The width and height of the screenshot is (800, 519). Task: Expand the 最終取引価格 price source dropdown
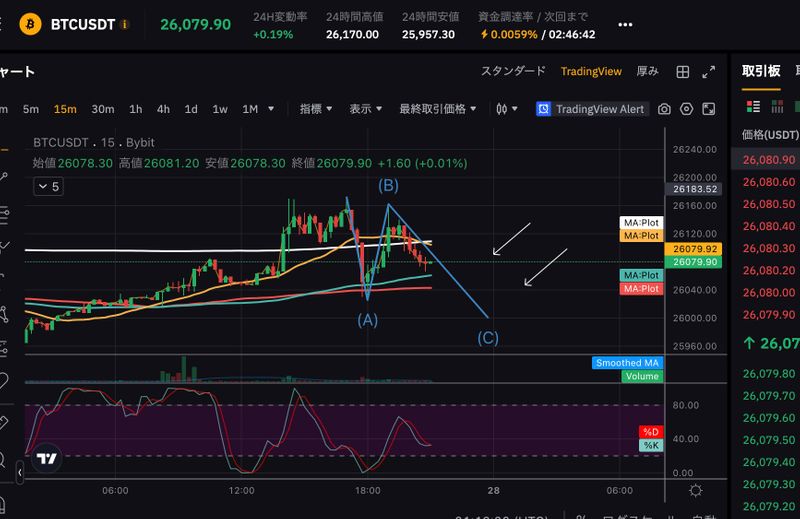437,109
